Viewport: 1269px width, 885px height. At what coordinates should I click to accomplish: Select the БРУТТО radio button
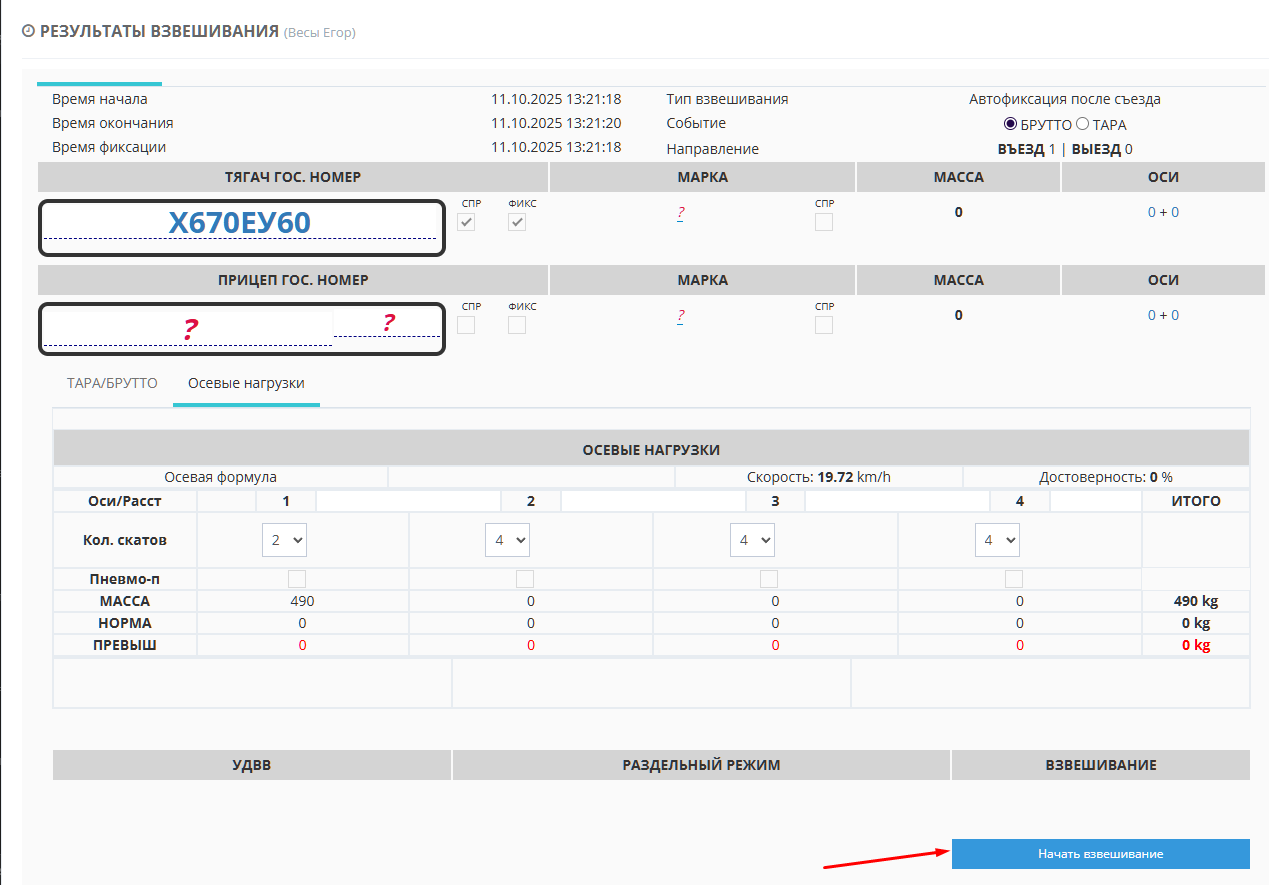[x=1010, y=125]
